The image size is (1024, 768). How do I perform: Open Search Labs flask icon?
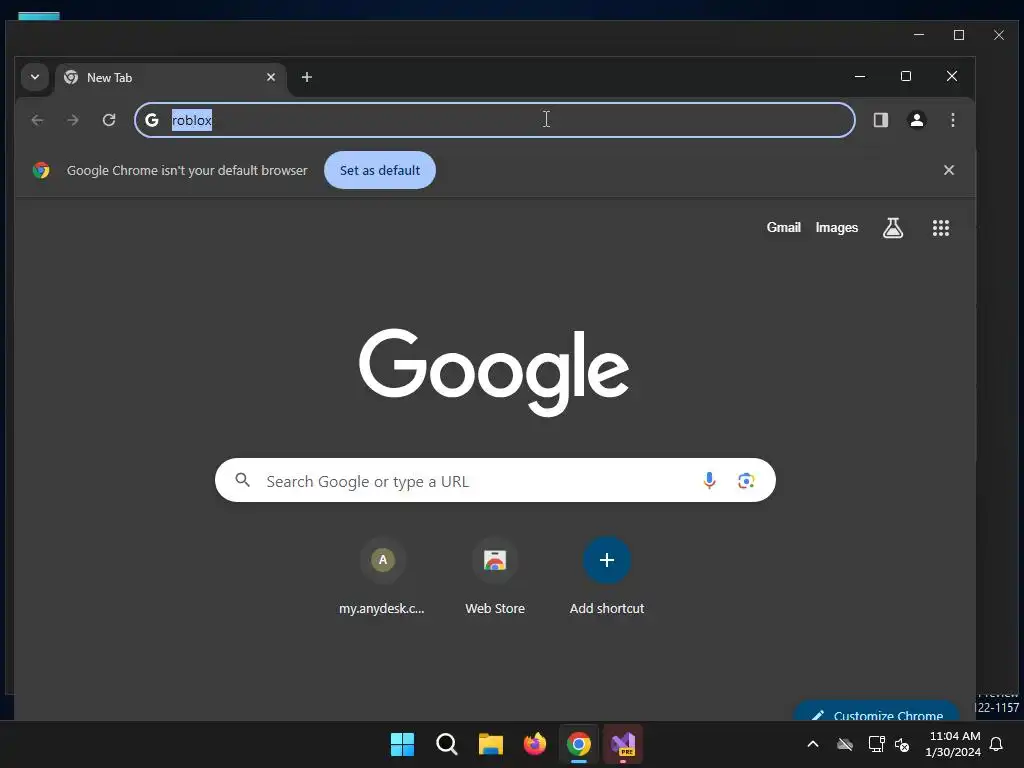[893, 228]
